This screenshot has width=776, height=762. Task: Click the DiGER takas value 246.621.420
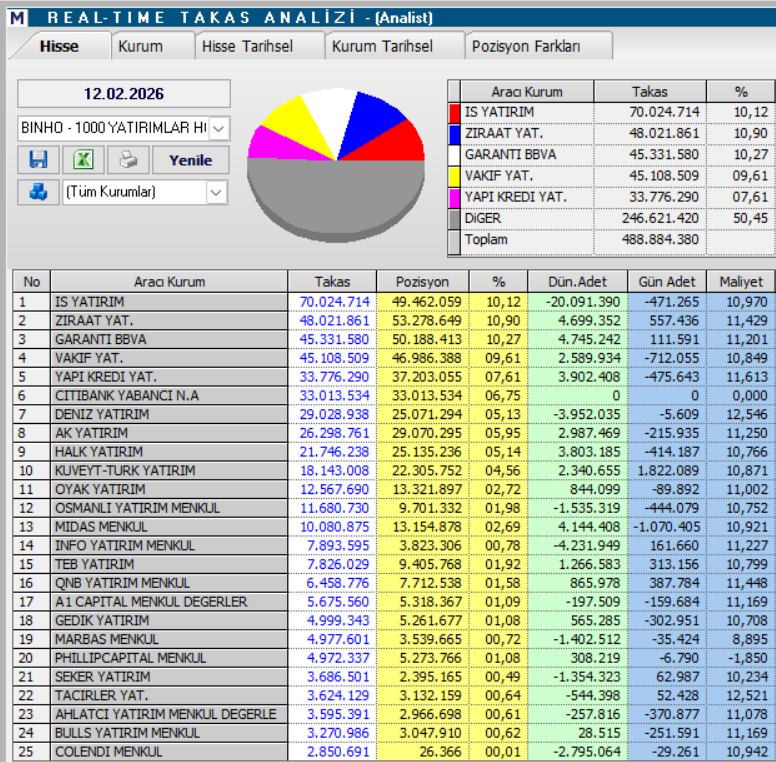[x=660, y=218]
